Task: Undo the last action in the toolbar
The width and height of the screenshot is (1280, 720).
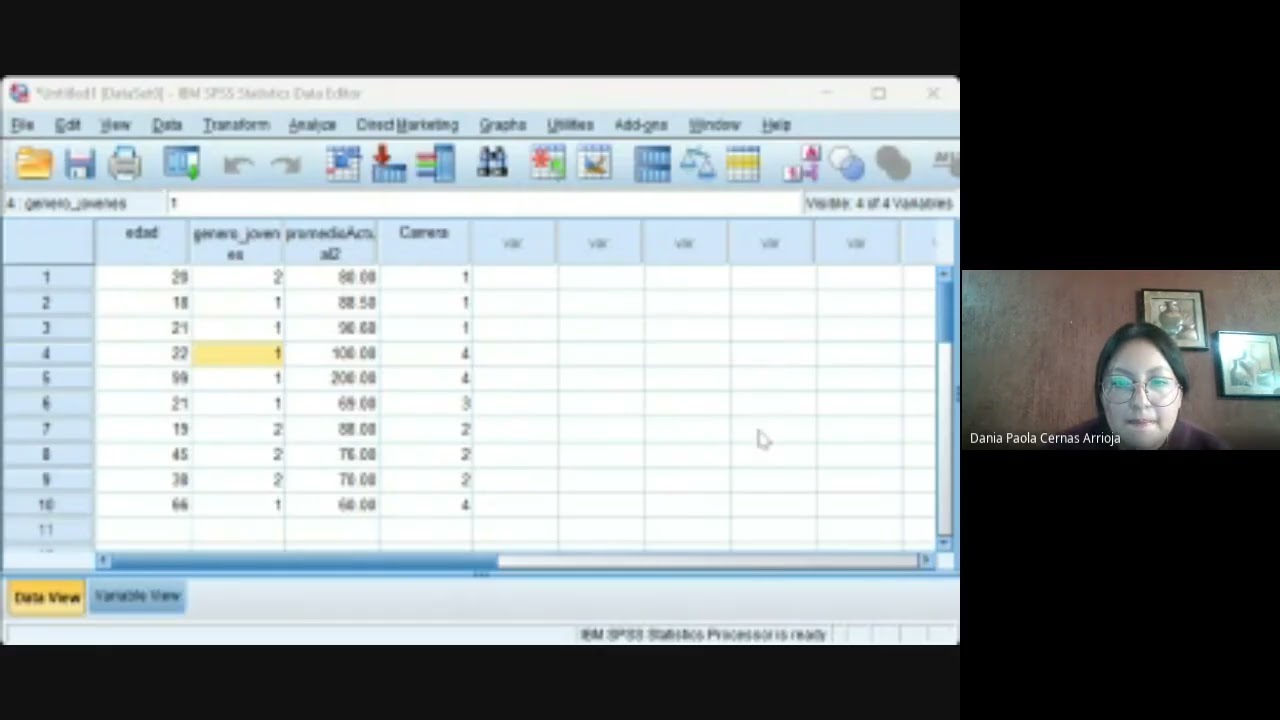Action: coord(238,165)
